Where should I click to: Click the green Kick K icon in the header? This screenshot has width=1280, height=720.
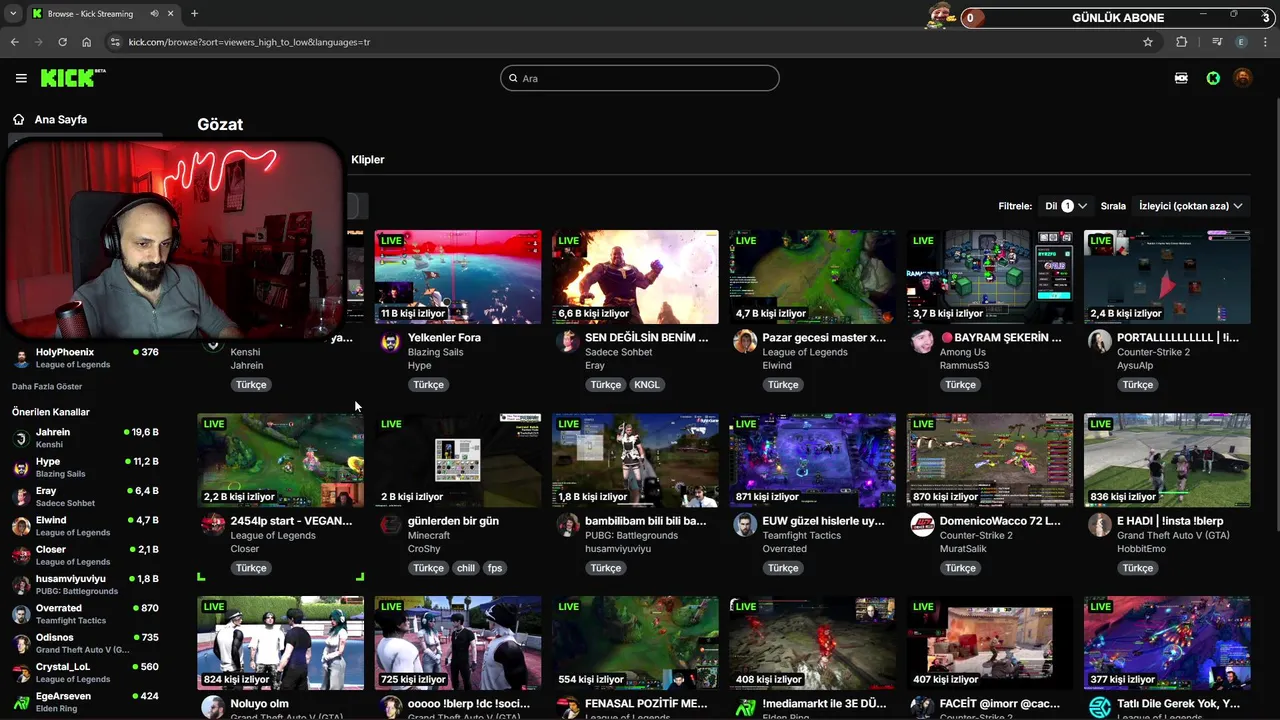click(1213, 78)
